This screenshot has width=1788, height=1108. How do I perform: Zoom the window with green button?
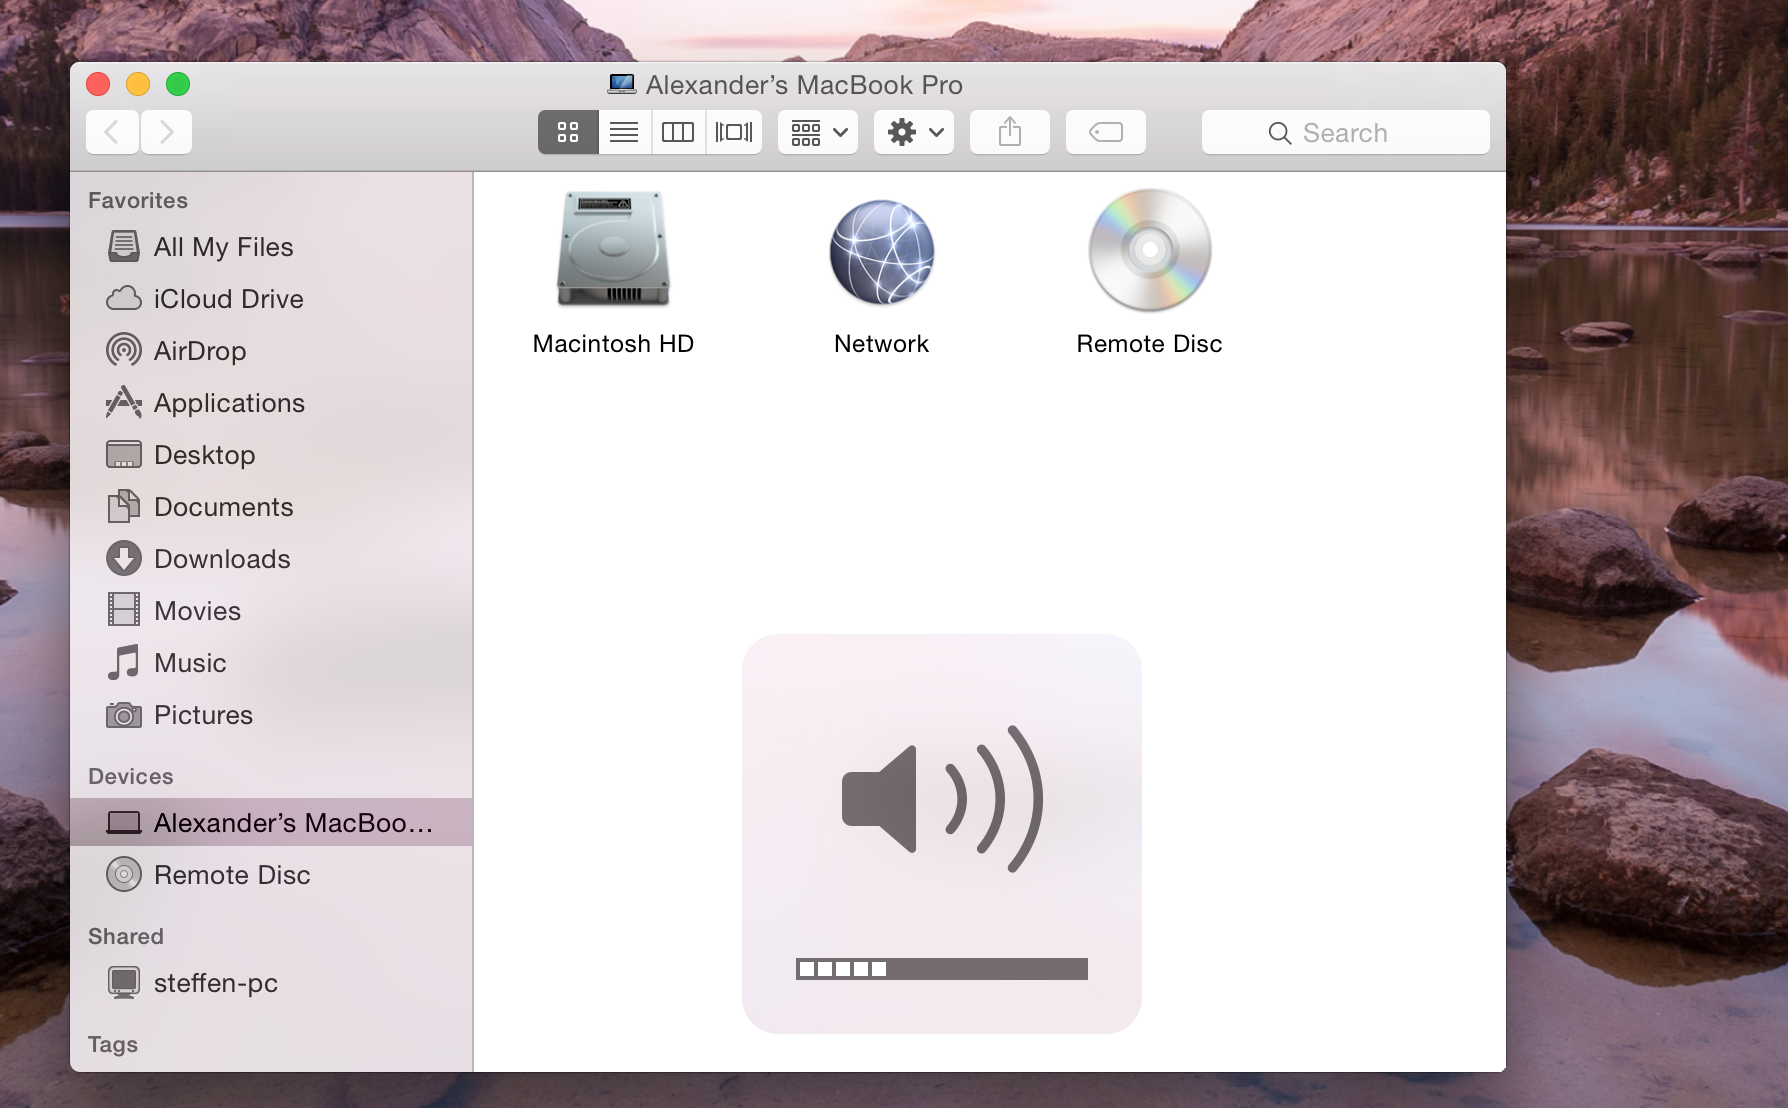coord(178,84)
